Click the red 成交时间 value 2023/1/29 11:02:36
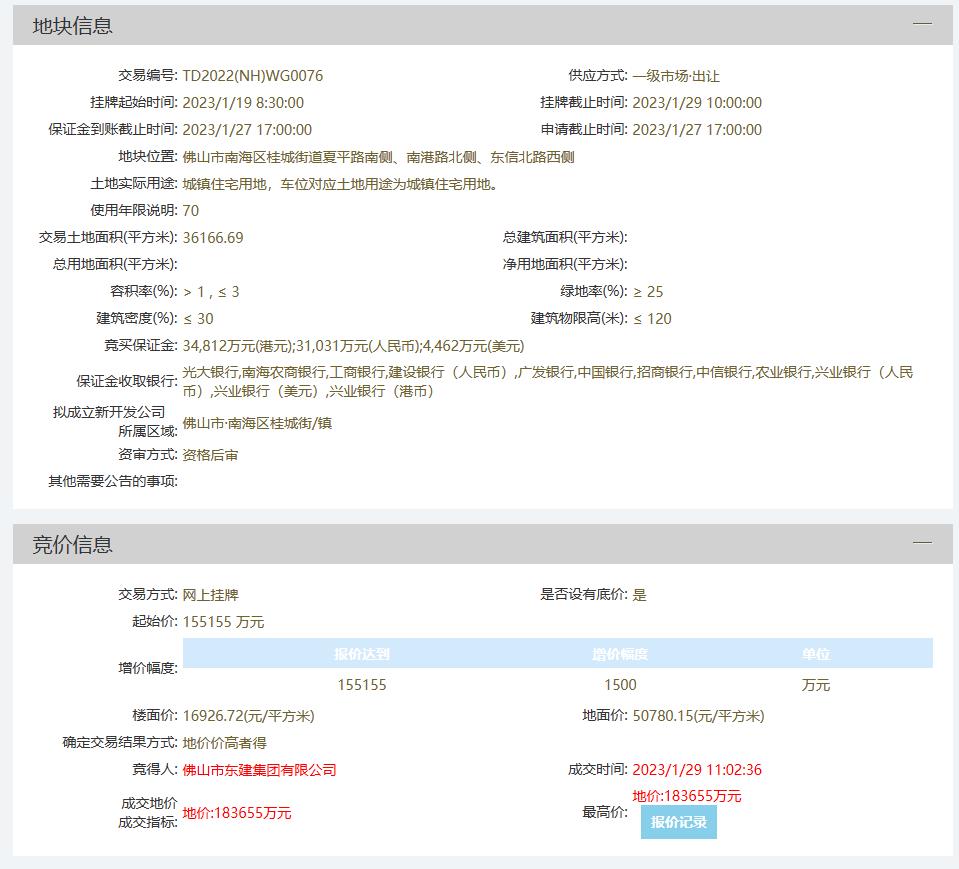Screen dimensions: 959x869 pyautogui.click(x=697, y=770)
